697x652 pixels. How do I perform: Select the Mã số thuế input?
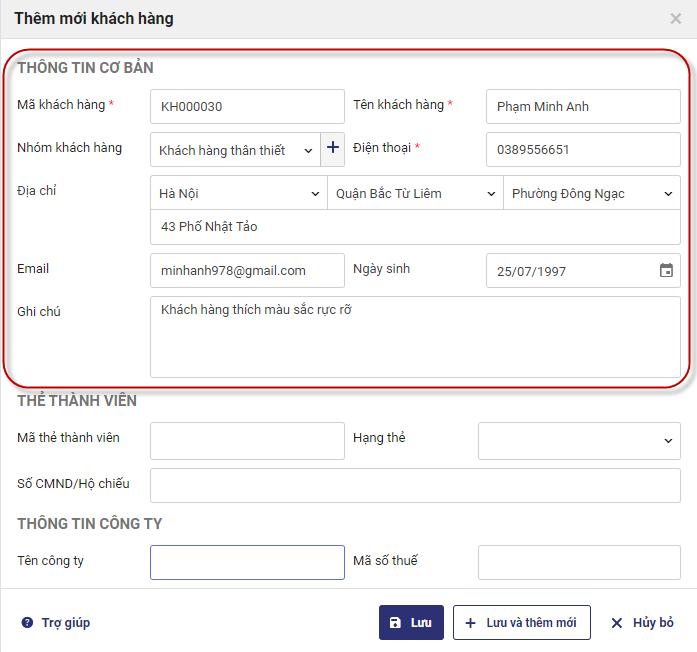click(579, 562)
